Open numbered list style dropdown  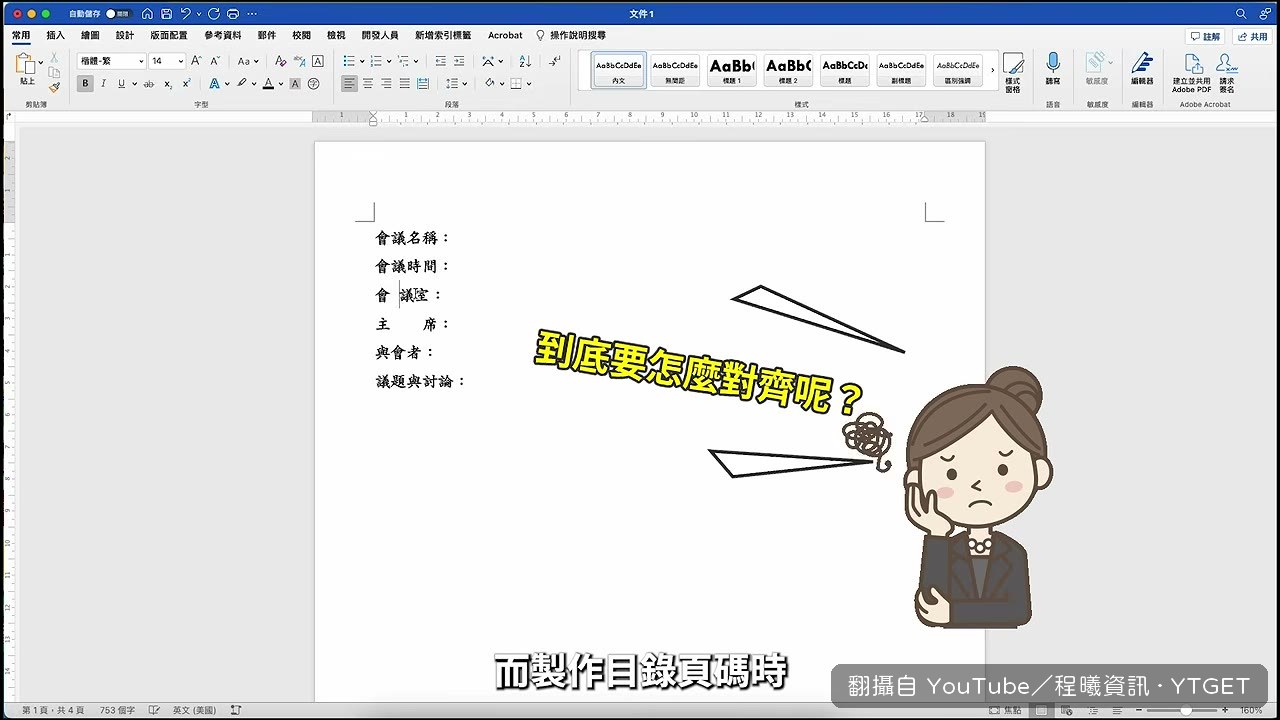click(x=388, y=61)
